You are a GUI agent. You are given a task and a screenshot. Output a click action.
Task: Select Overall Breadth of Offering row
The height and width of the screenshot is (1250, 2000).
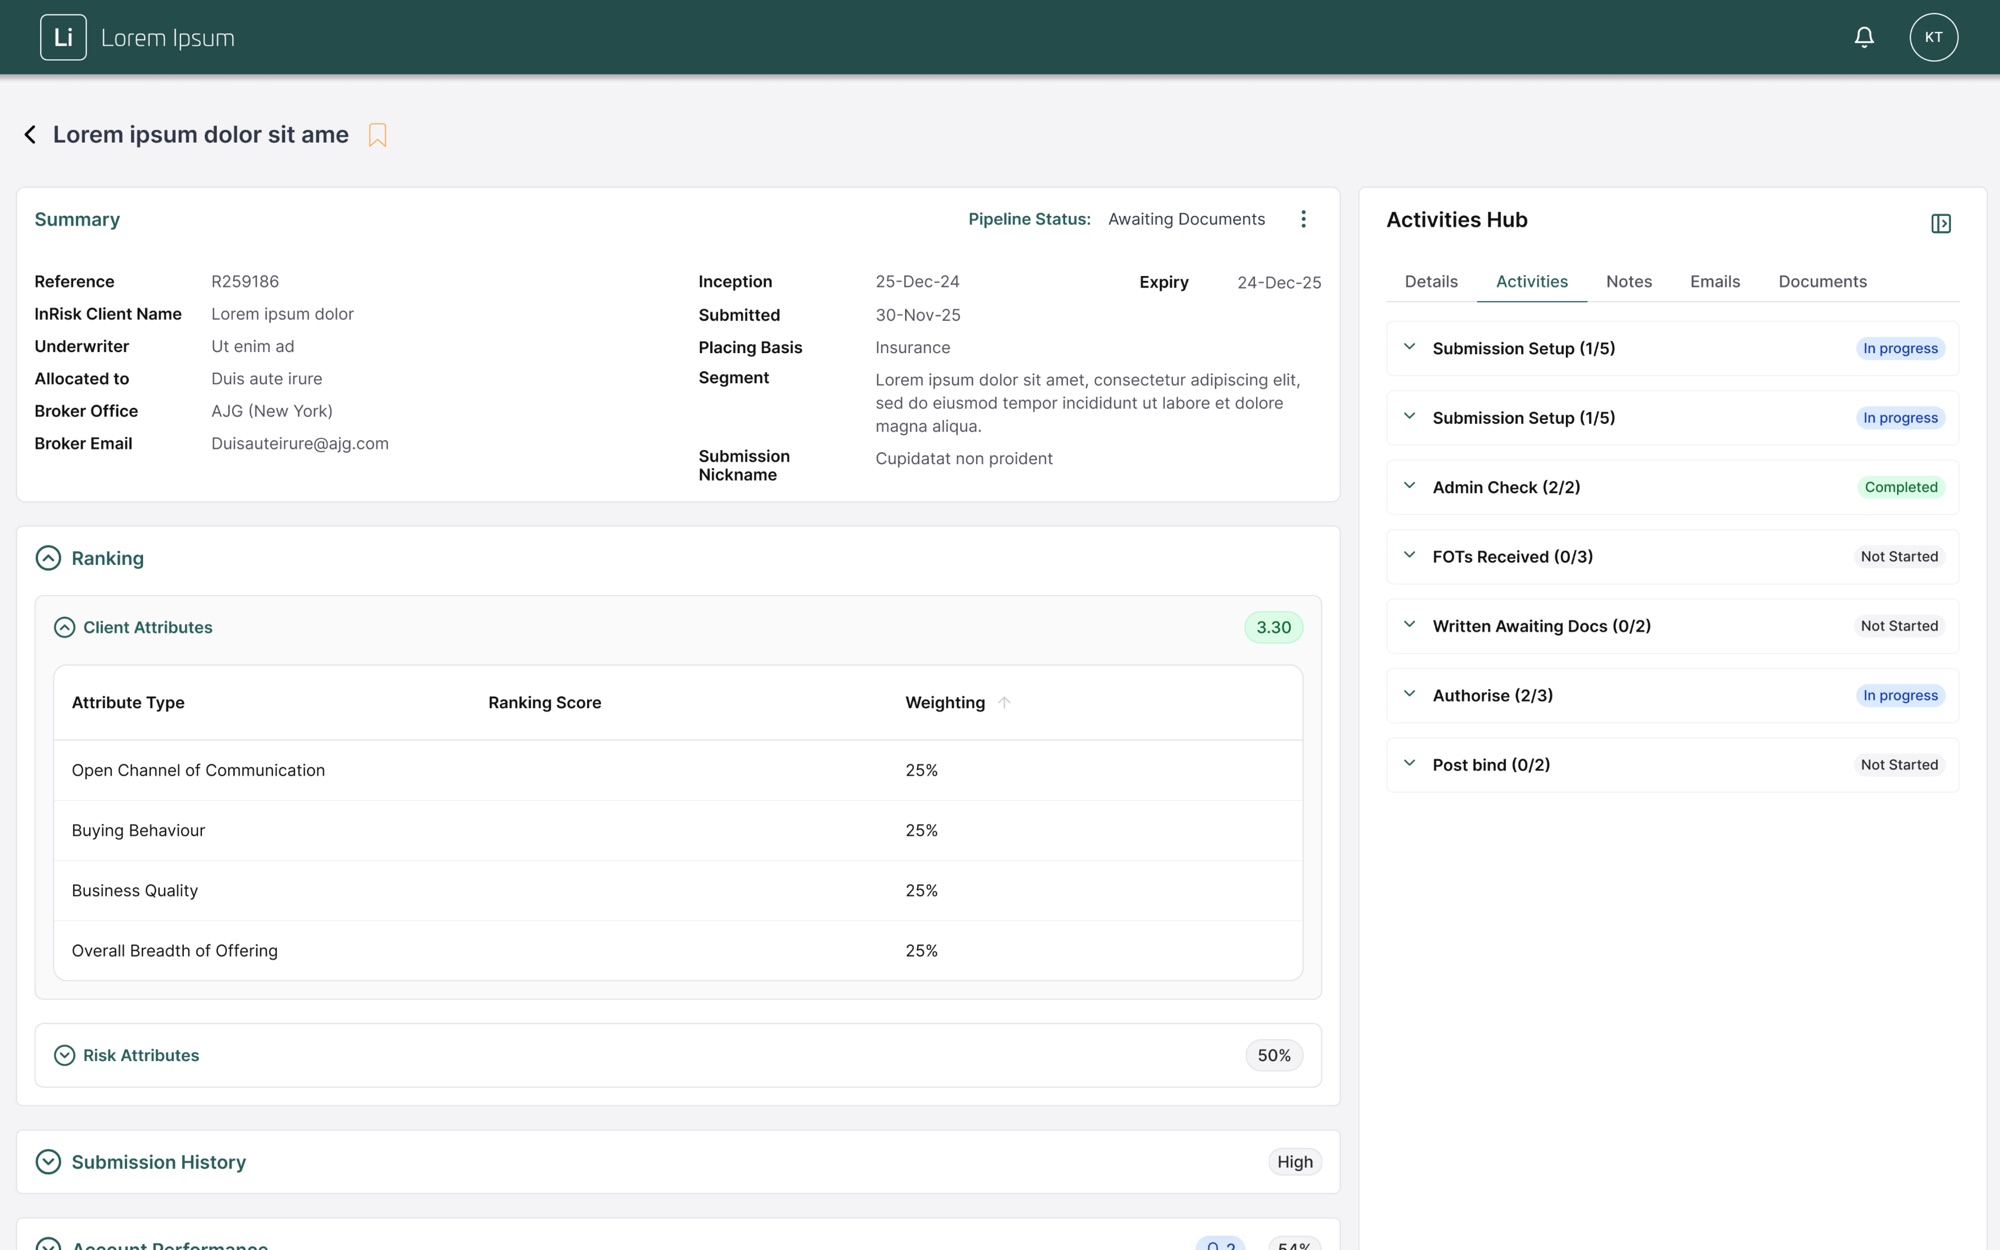point(678,950)
